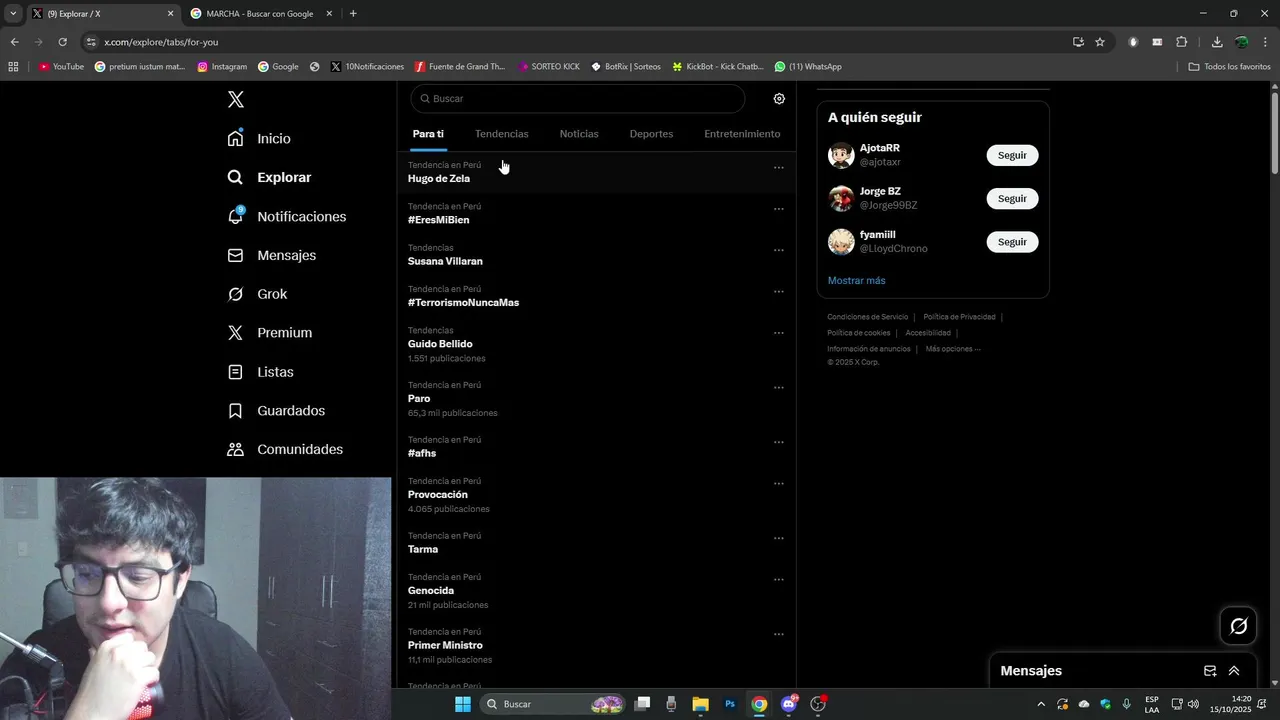Open Listas from sidebar
Viewport: 1280px width, 720px height.
260,372
